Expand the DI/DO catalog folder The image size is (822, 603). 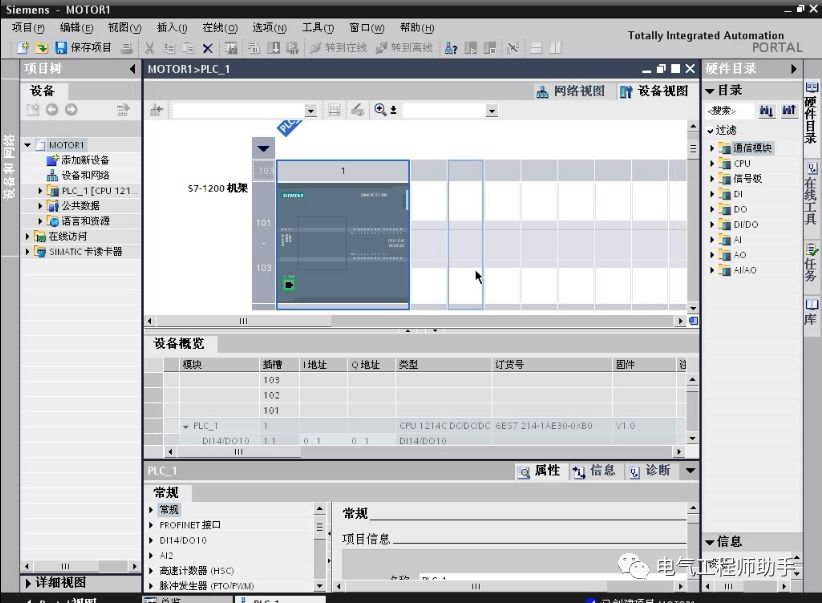click(712, 224)
